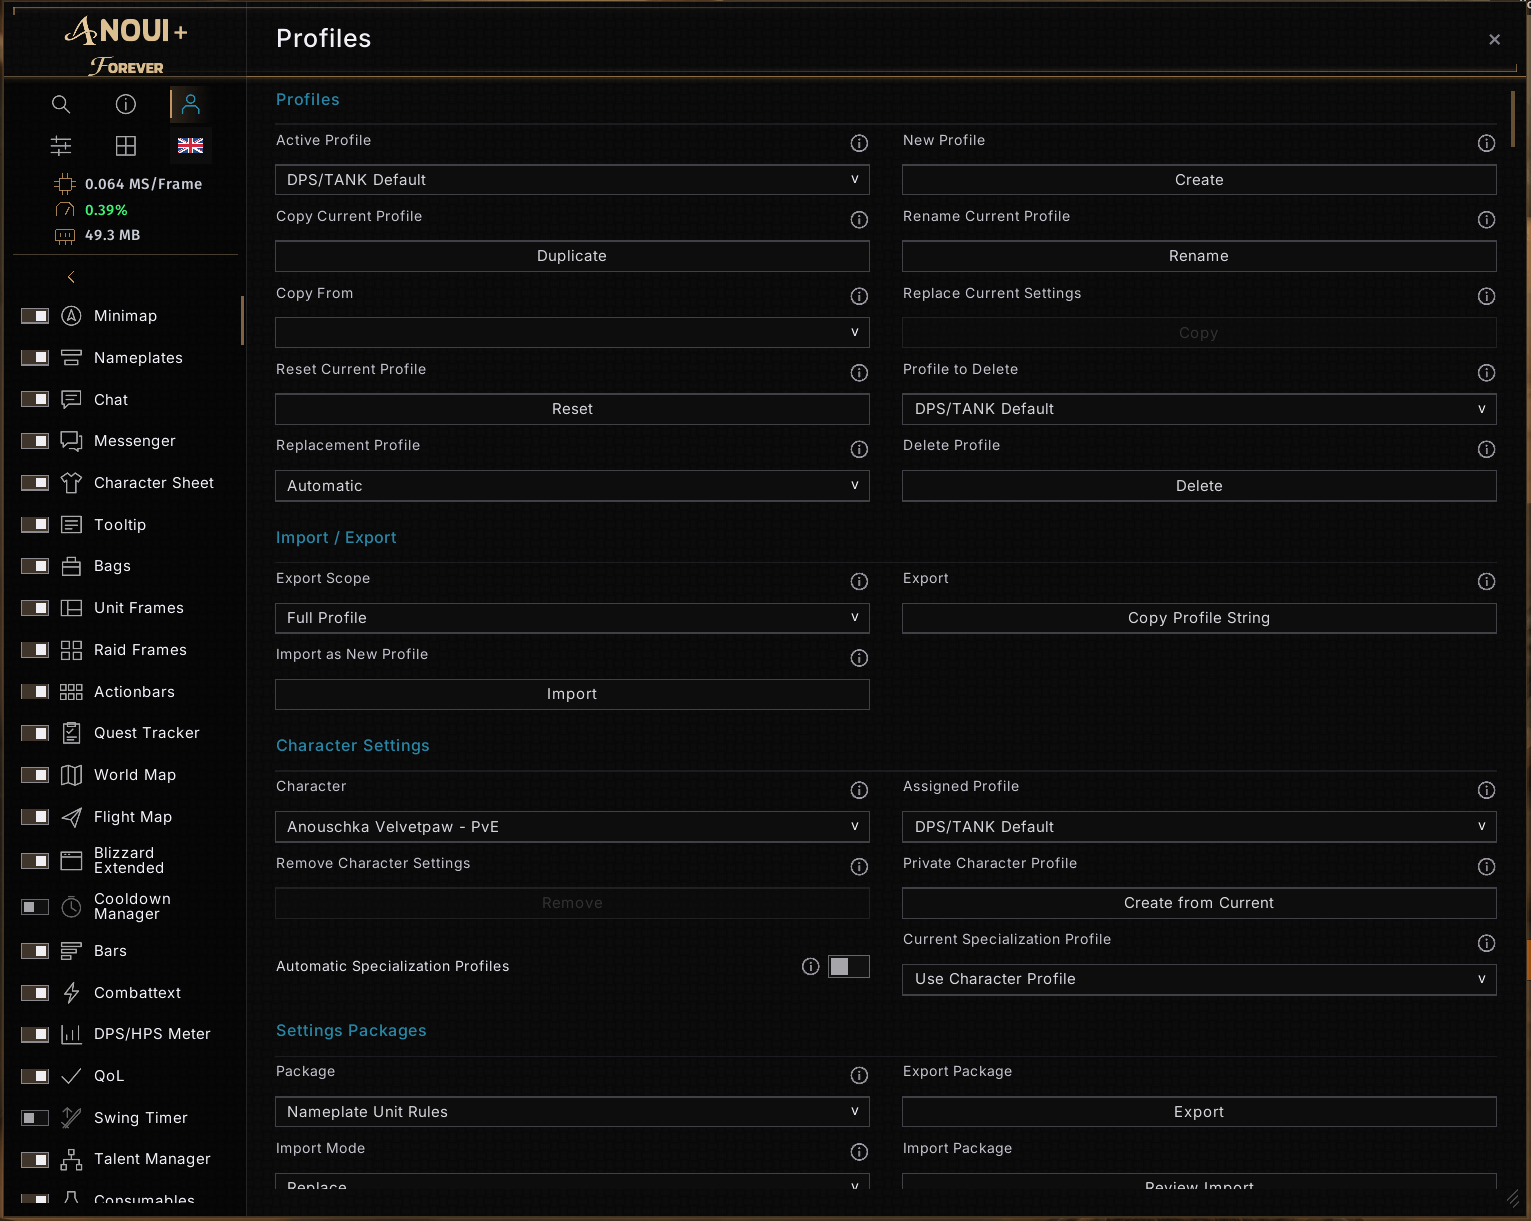This screenshot has height=1221, width=1531.
Task: Collapse the sidebar with the back arrow
Action: tap(71, 277)
